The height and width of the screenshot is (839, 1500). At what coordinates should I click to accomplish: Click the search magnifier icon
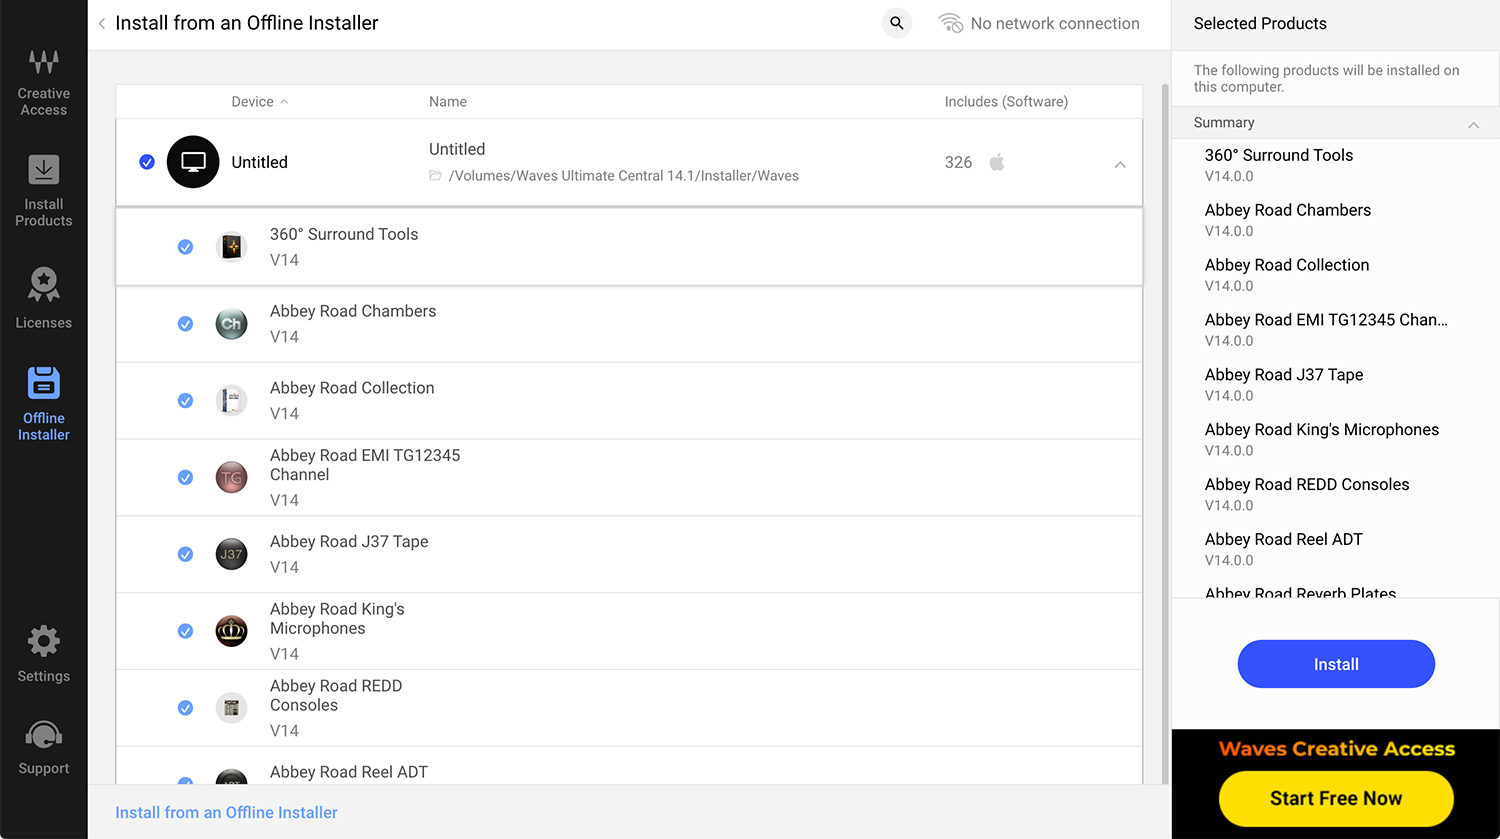[x=897, y=23]
